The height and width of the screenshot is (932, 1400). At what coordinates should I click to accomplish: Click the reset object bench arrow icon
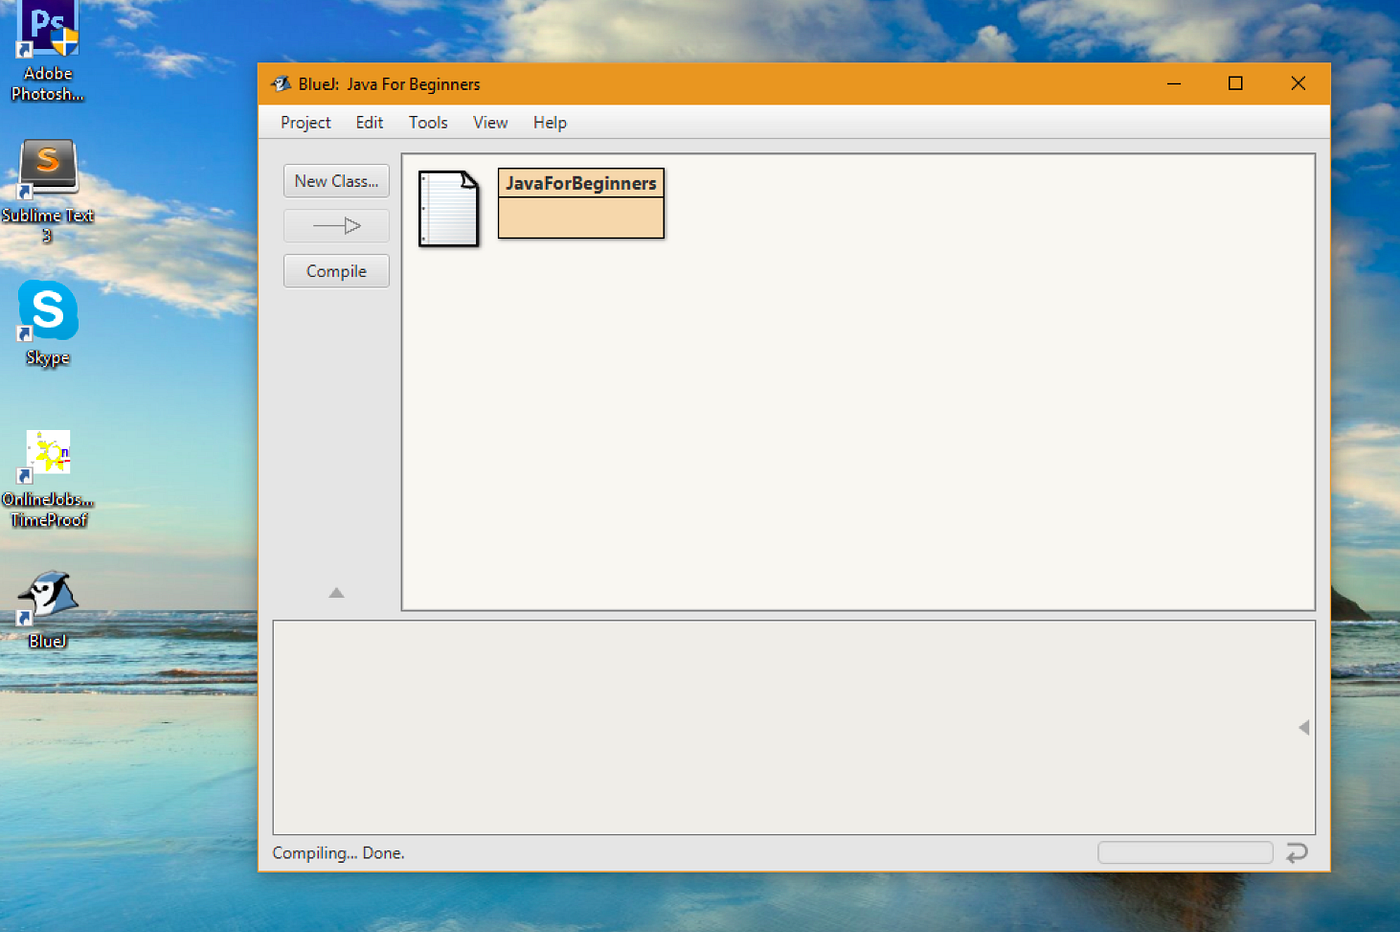click(x=1297, y=853)
